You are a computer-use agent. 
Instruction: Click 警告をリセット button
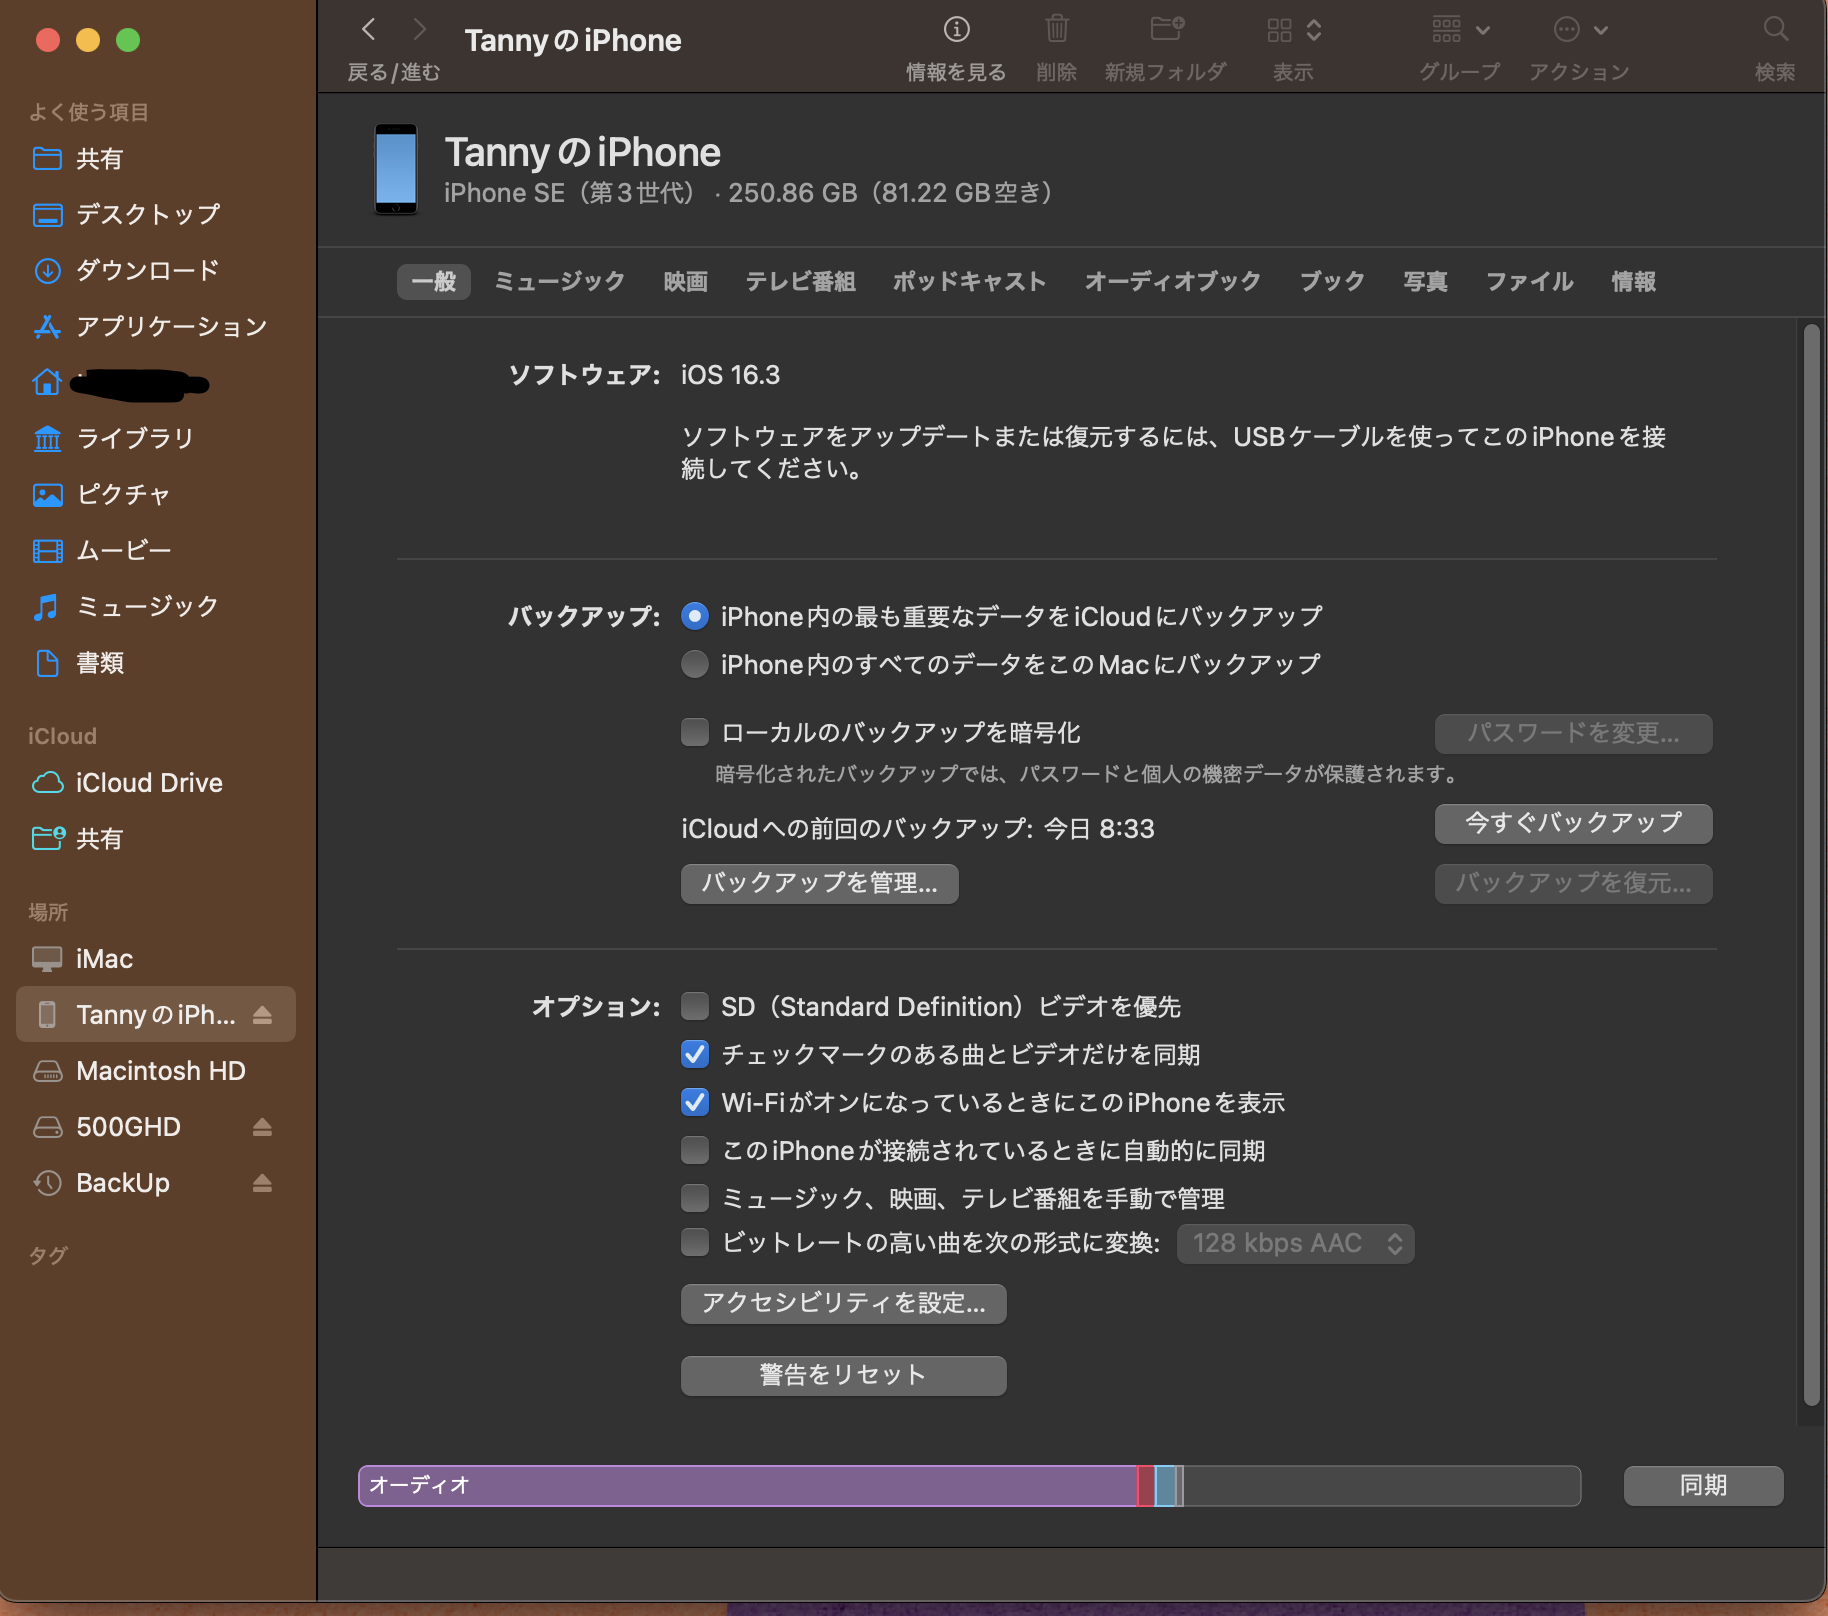pos(844,1375)
